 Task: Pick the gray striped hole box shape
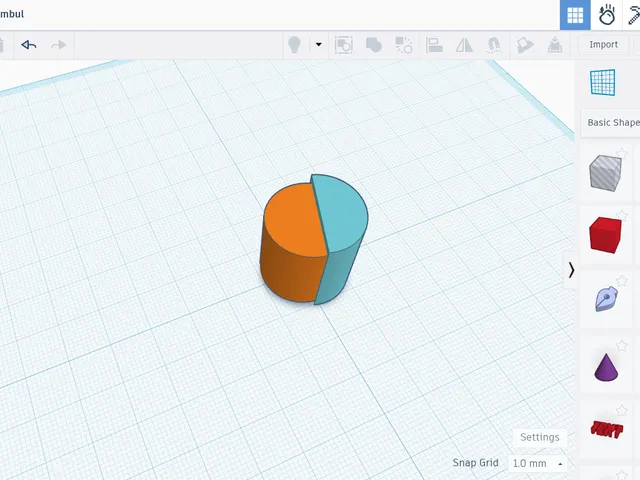pyautogui.click(x=605, y=173)
